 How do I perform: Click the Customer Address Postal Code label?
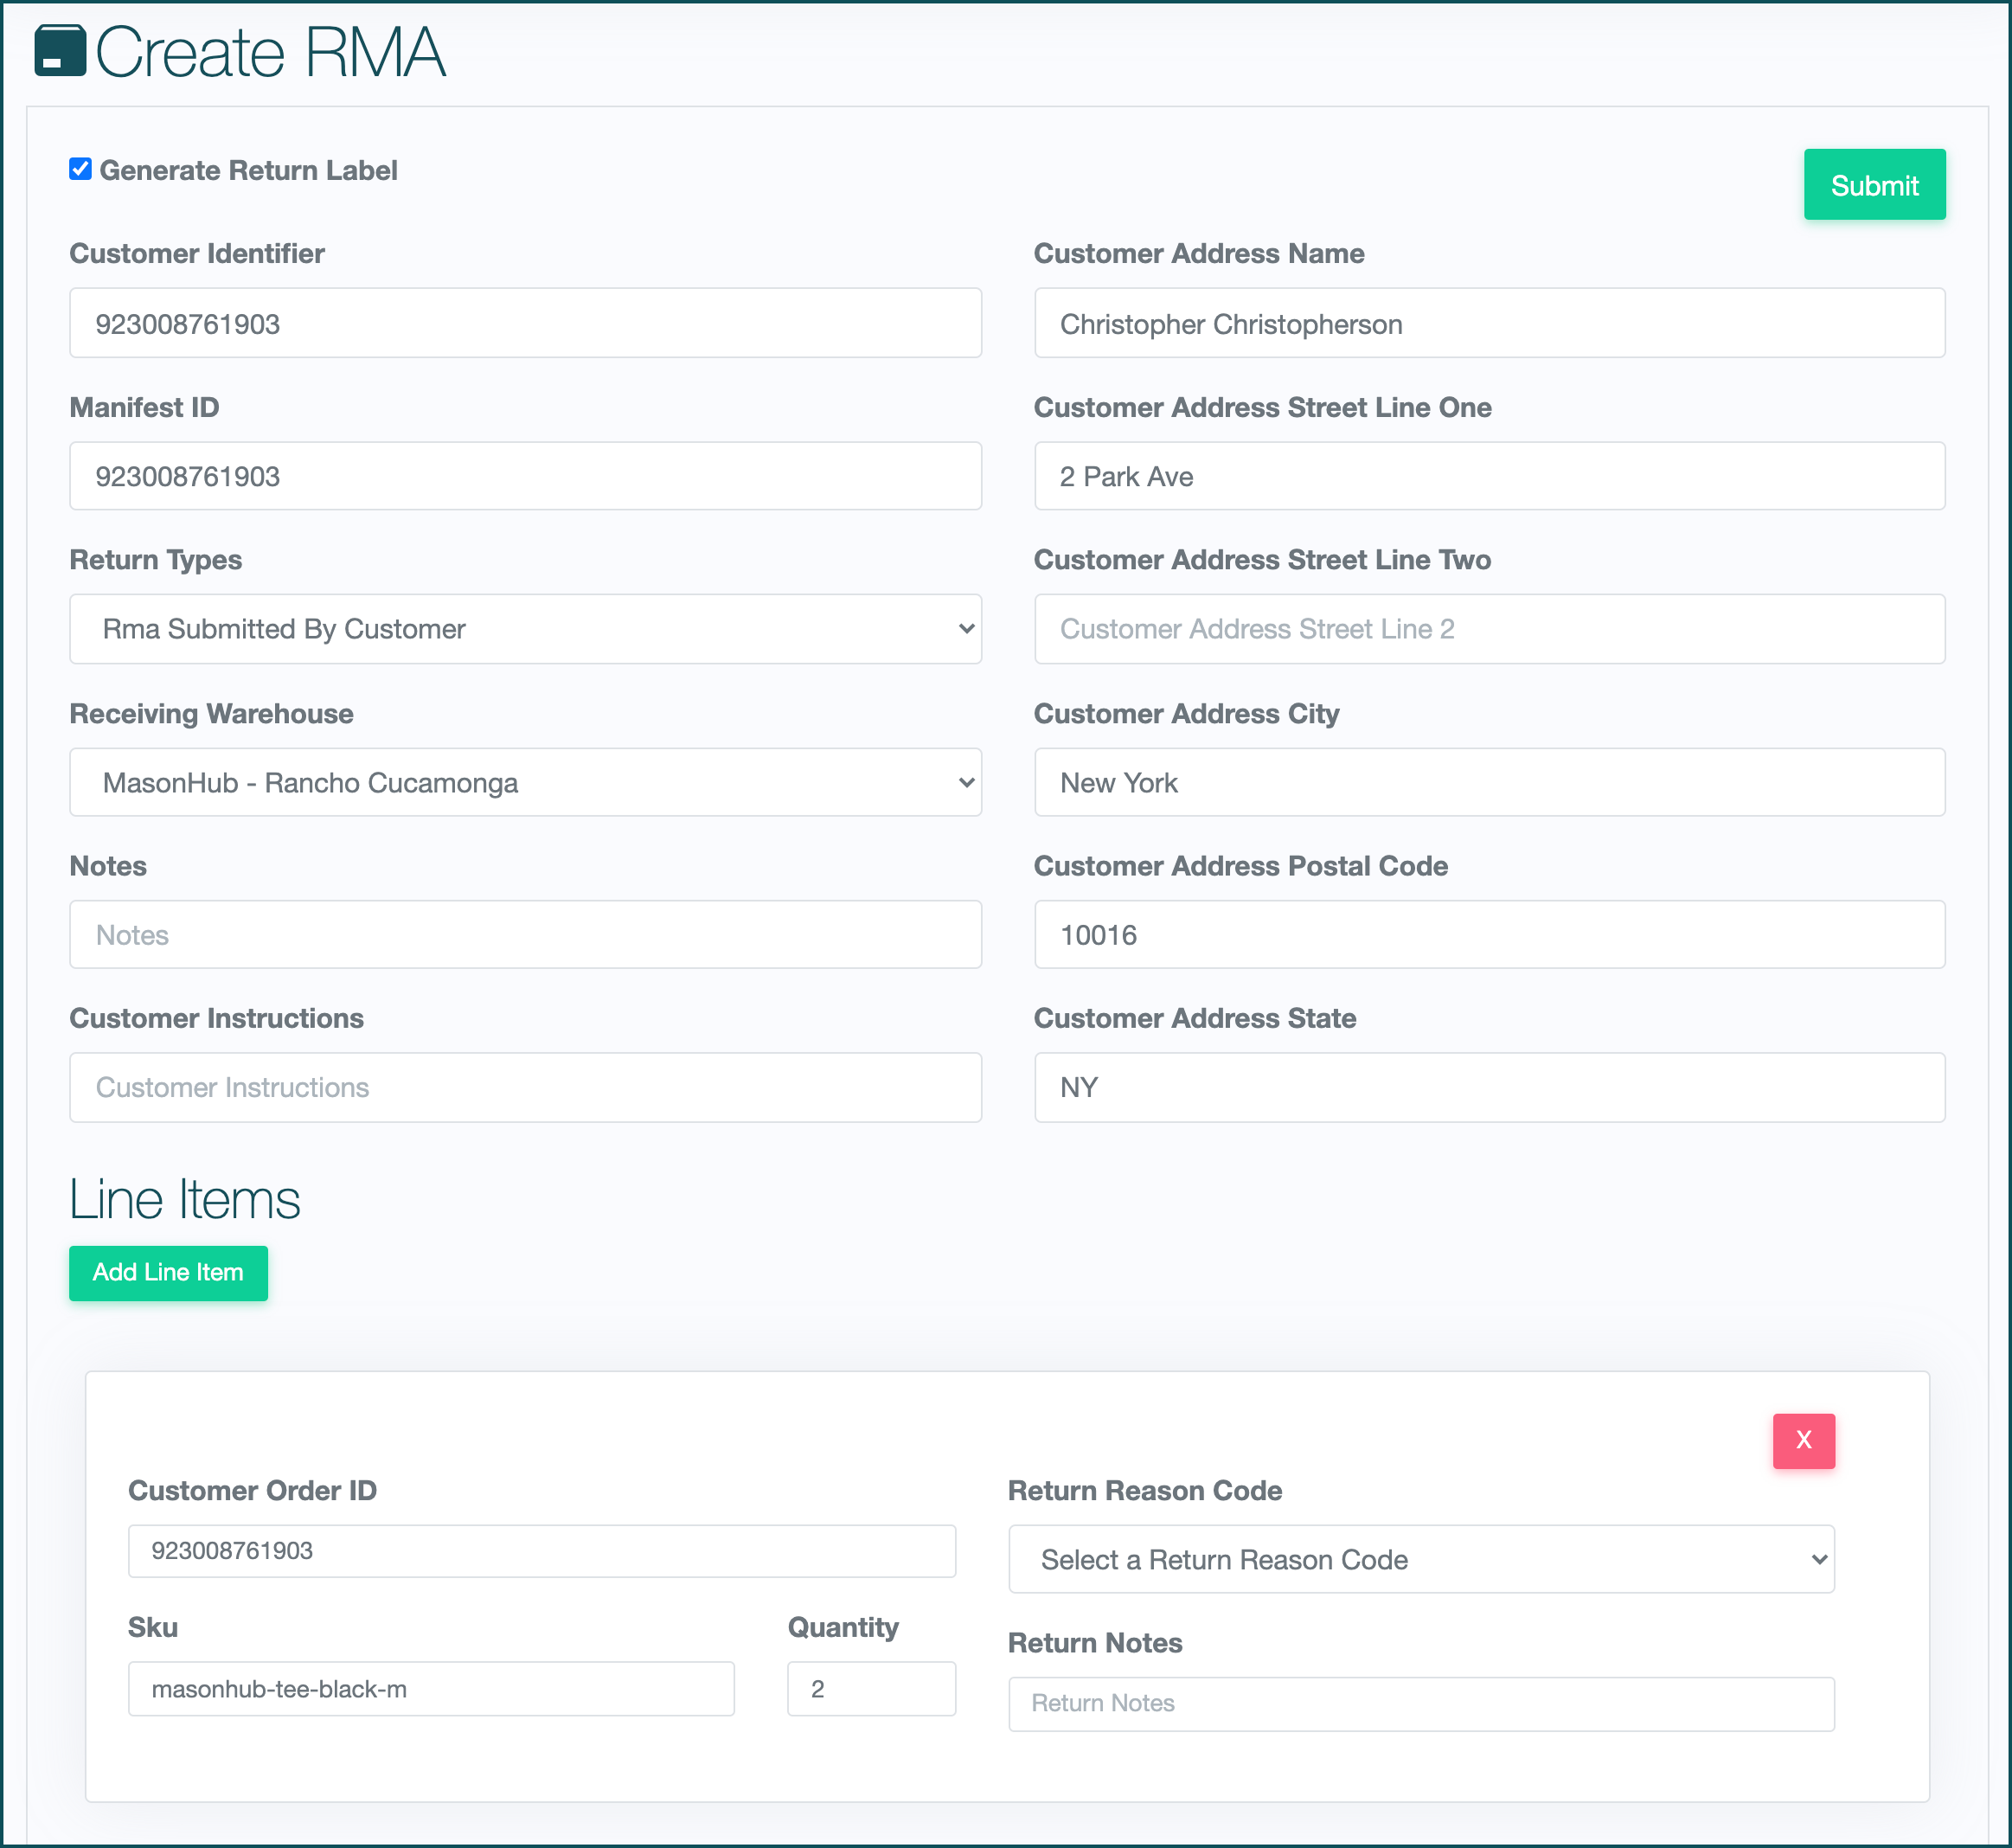coord(1240,866)
